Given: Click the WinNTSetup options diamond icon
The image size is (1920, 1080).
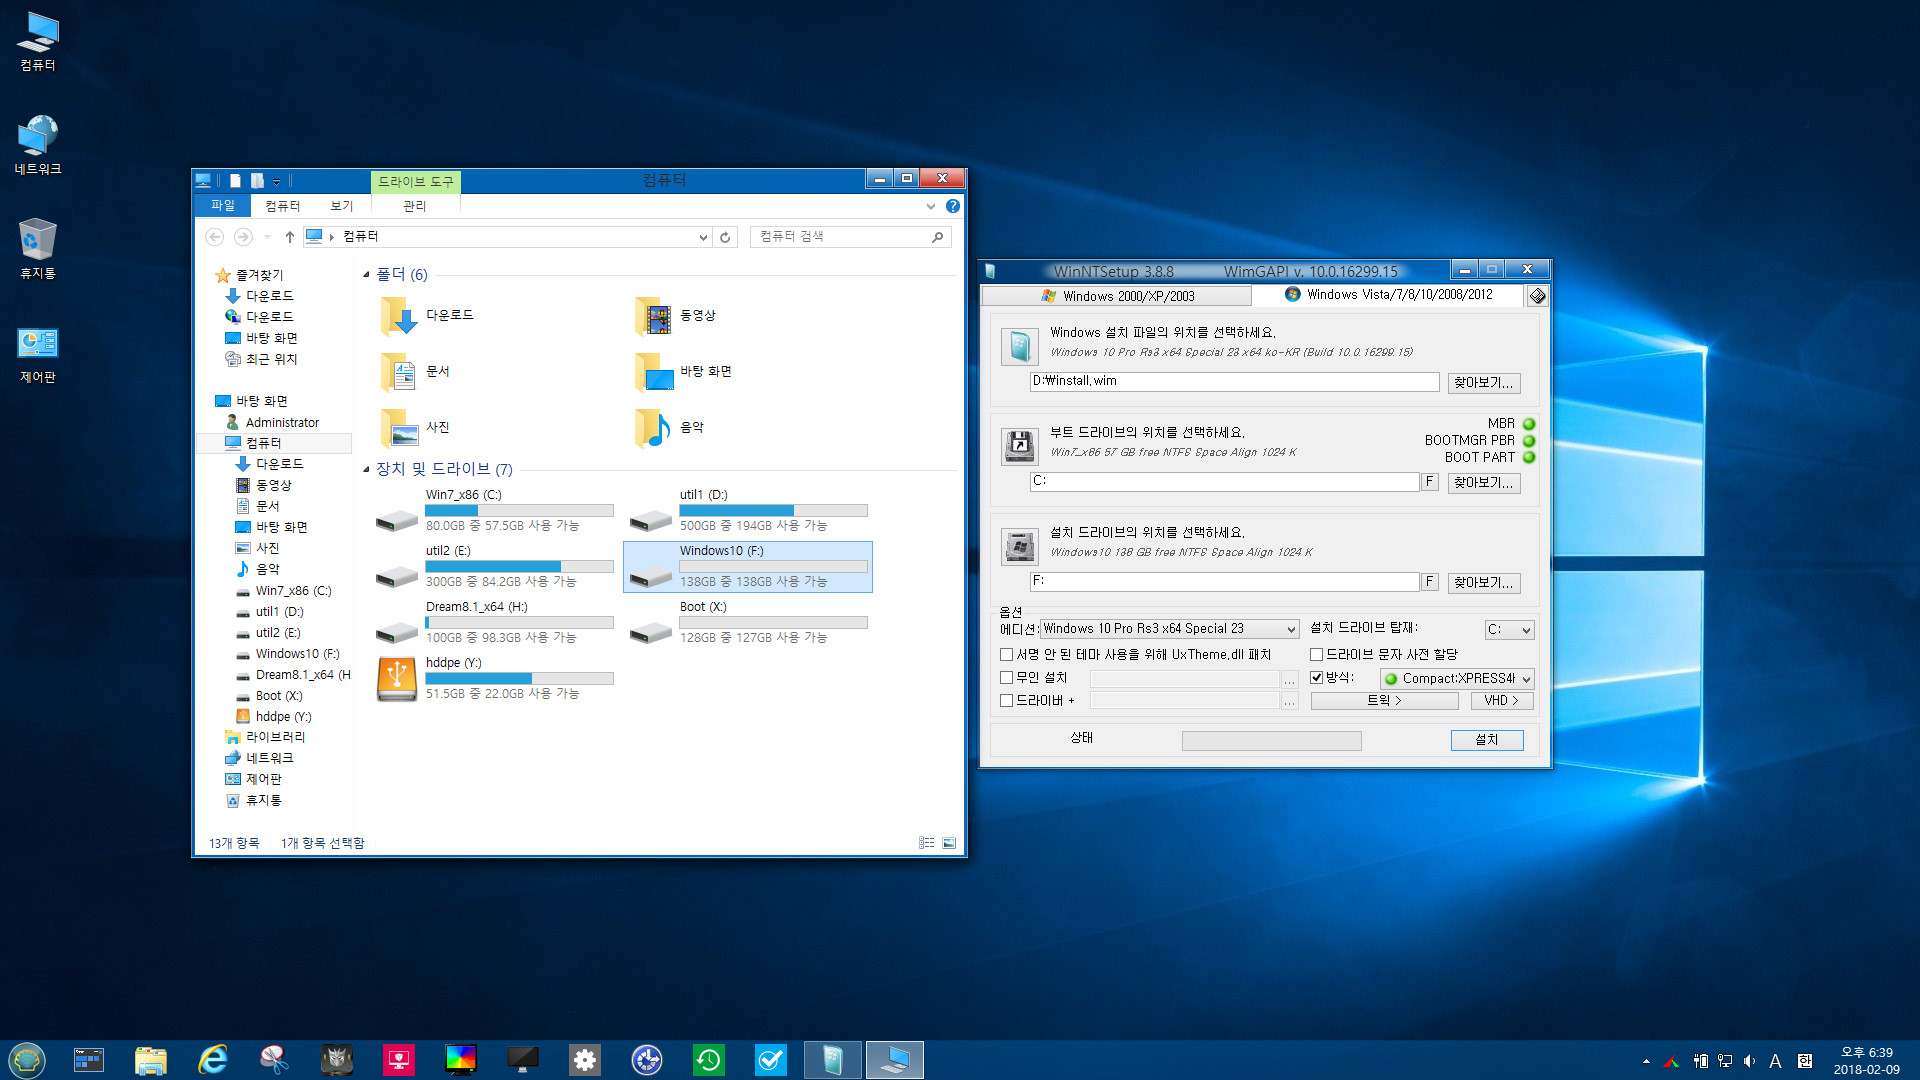Looking at the screenshot, I should [1537, 296].
